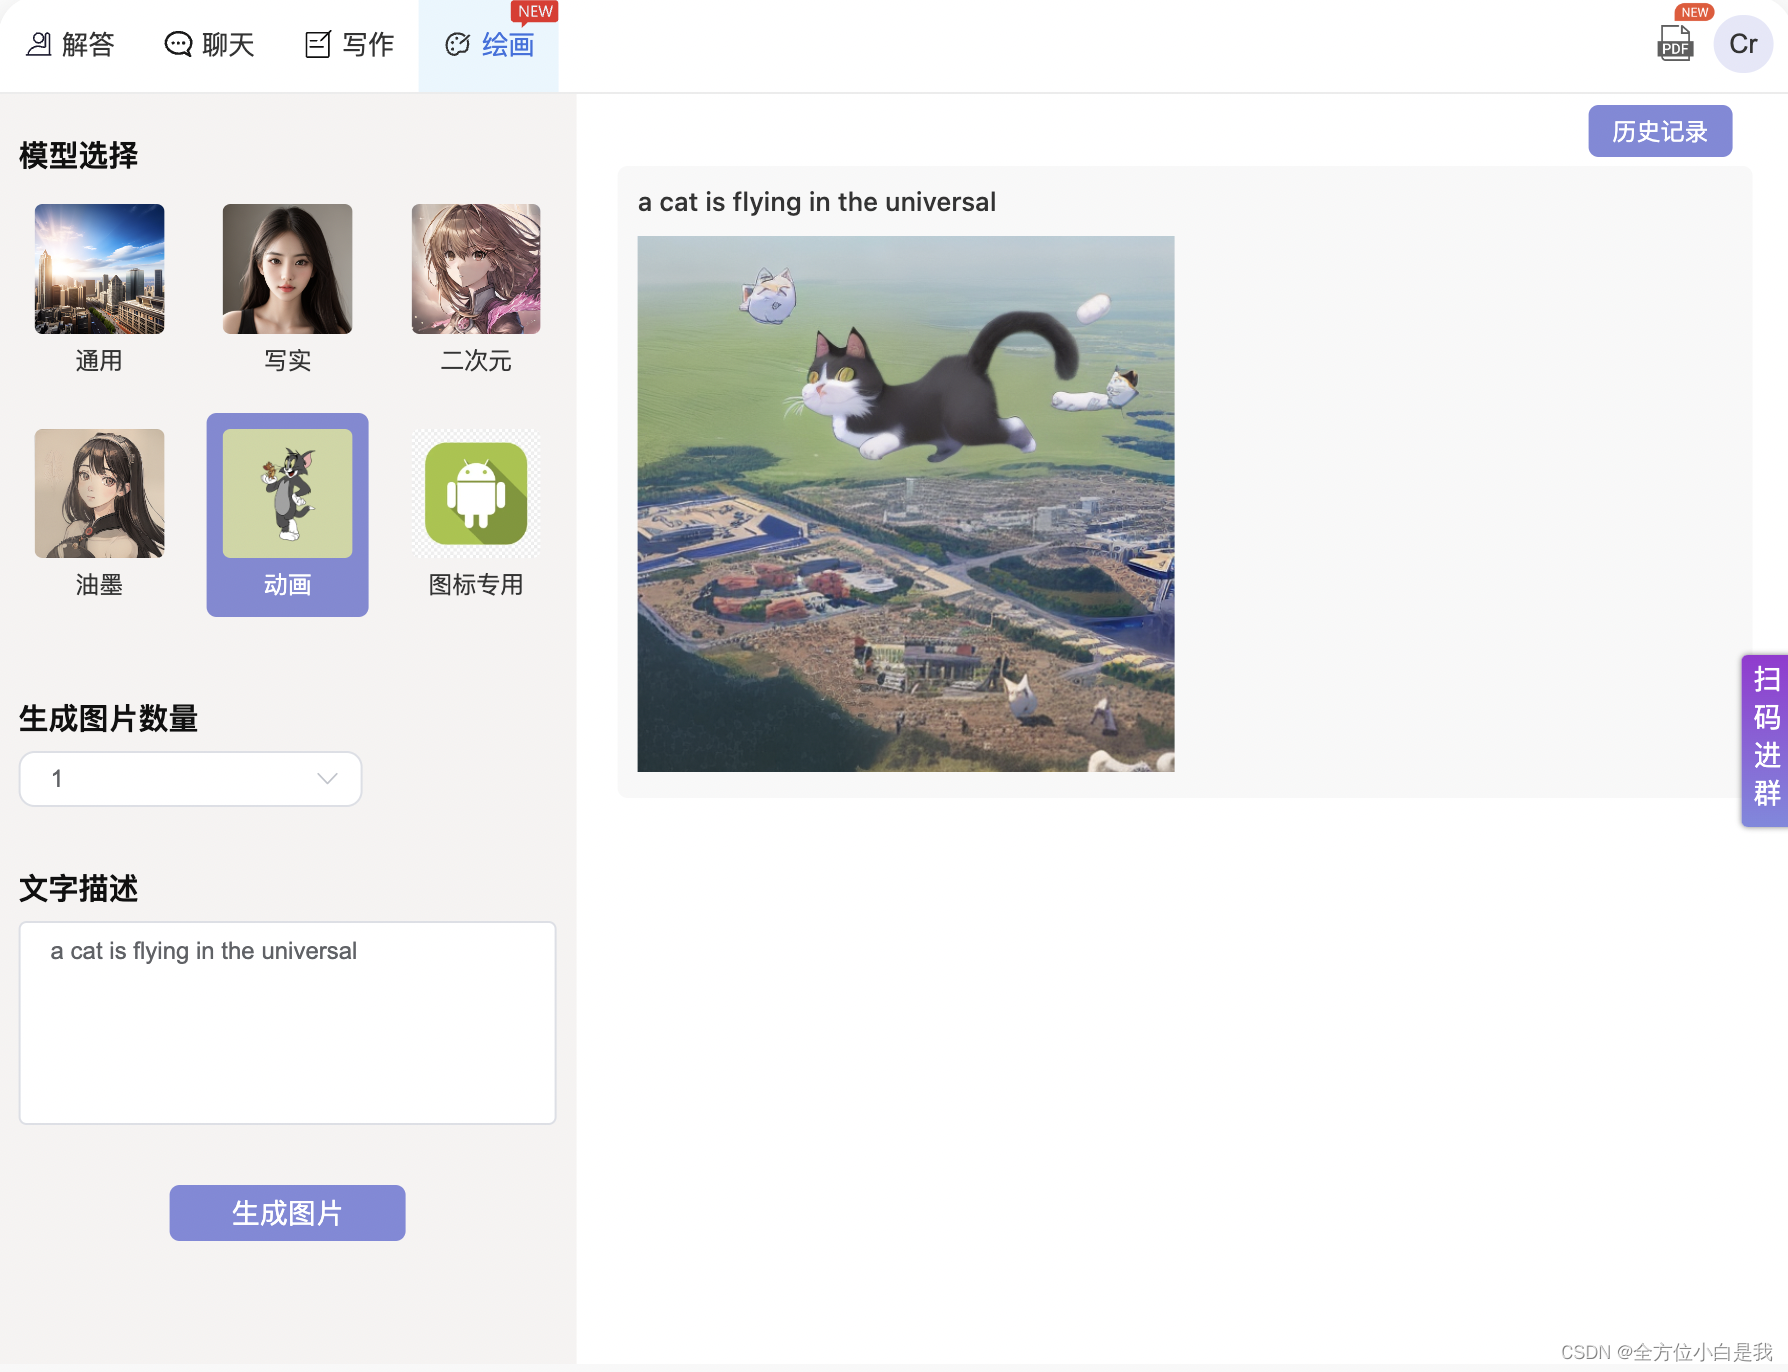Choose the 通用 model thumbnail

[x=99, y=269]
